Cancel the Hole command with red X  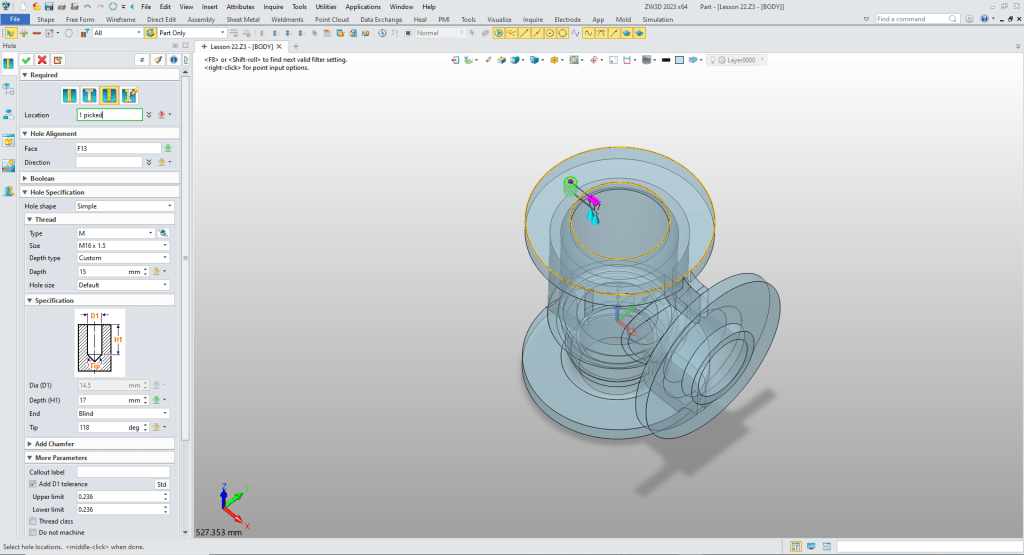[42, 60]
